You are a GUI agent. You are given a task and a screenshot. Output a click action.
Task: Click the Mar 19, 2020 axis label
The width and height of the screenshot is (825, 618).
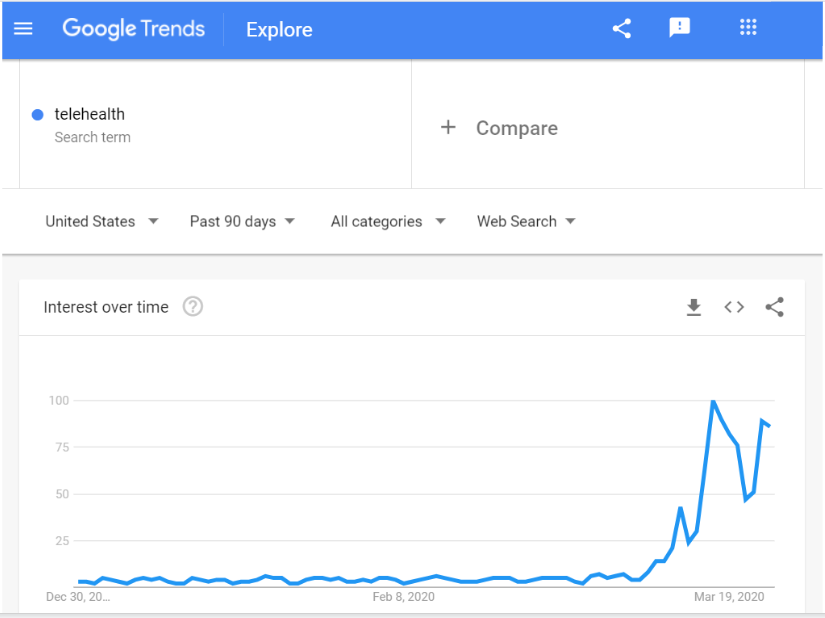click(729, 596)
